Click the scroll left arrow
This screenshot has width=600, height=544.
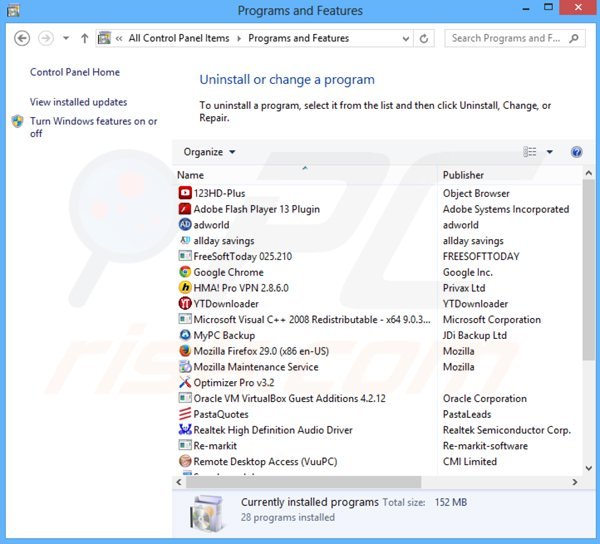pos(179,482)
